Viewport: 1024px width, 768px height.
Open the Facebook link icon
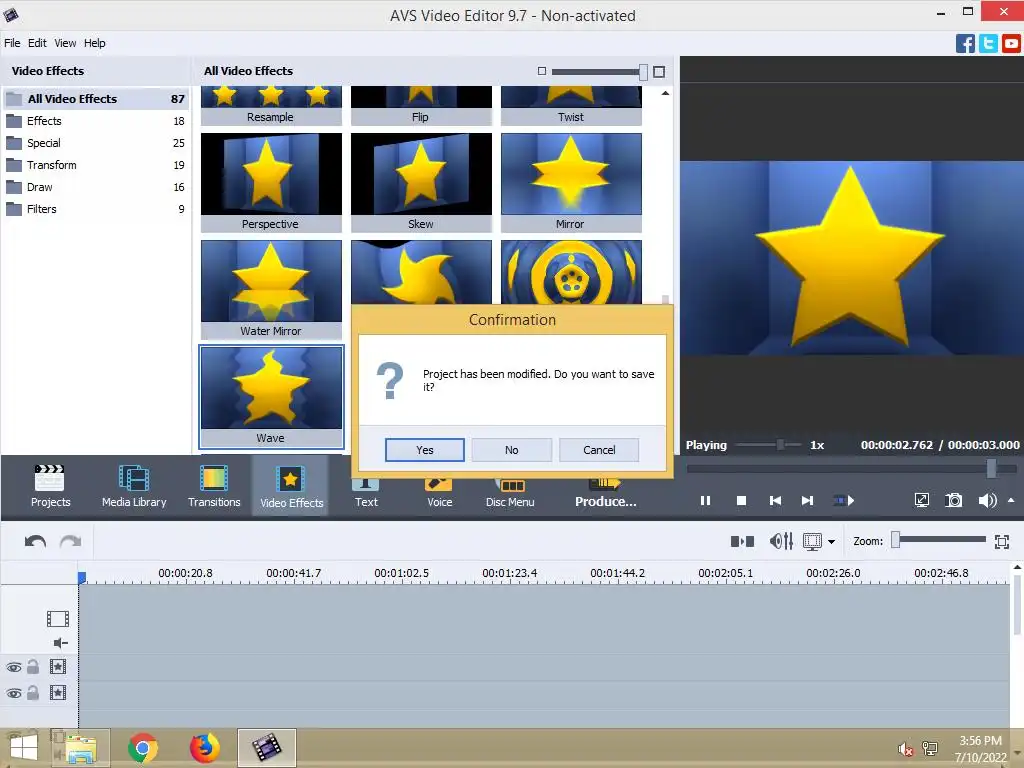point(965,44)
